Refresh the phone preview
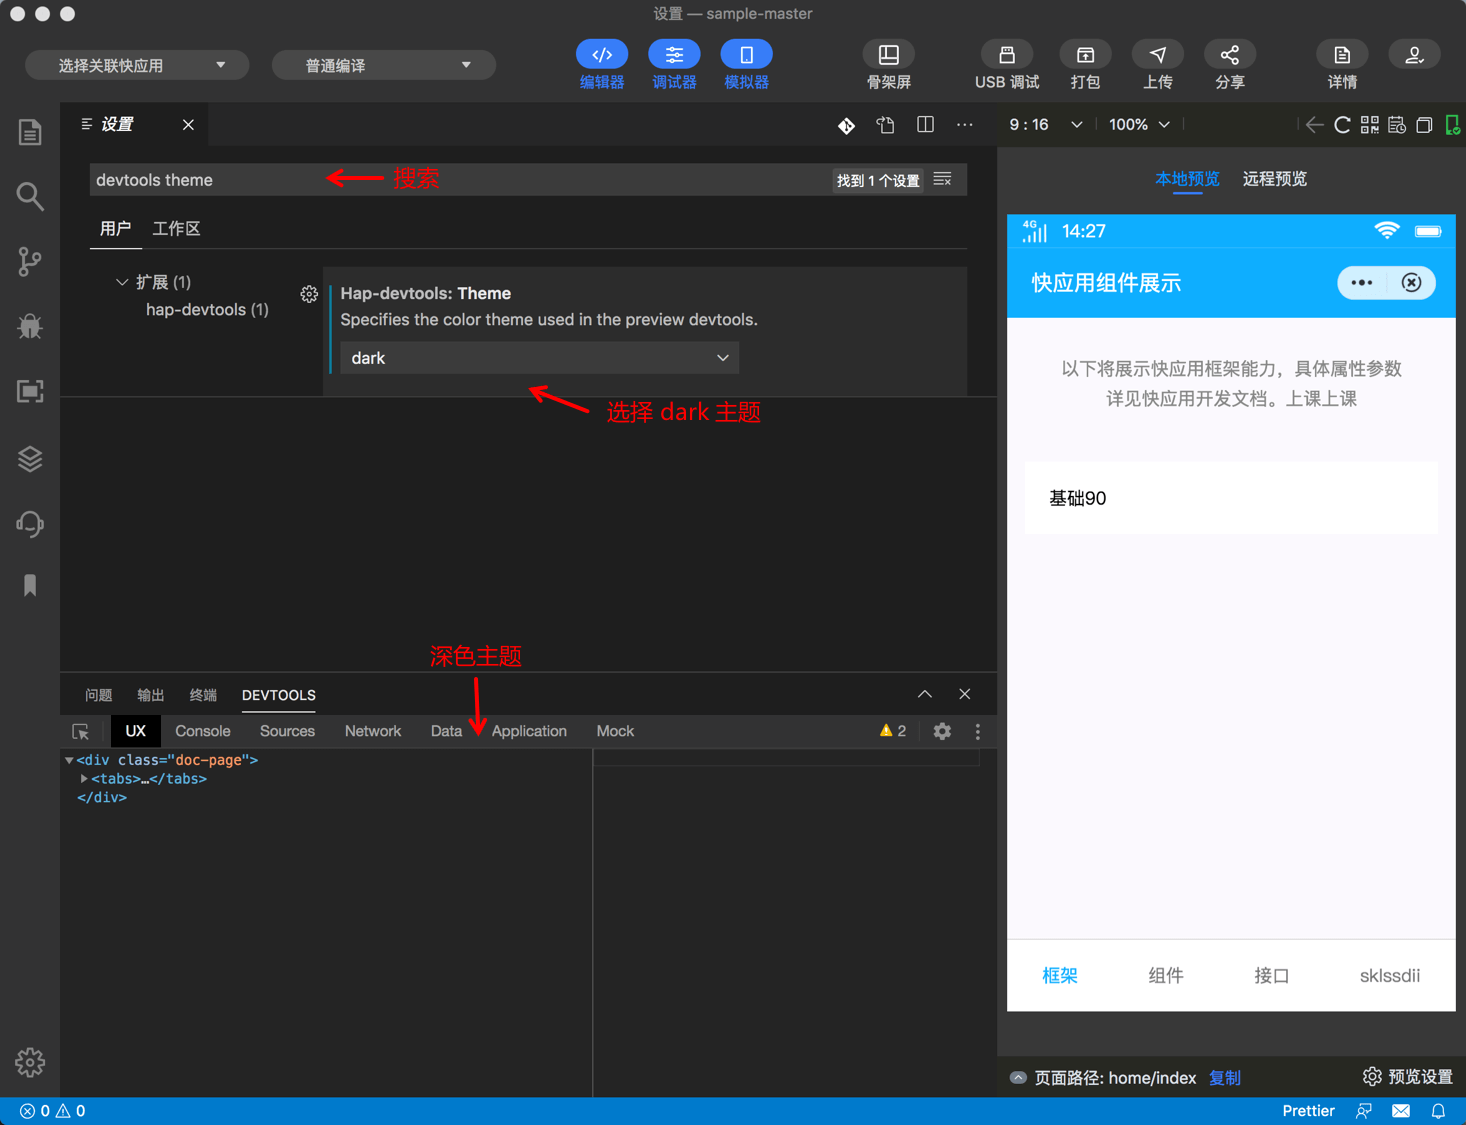 pyautogui.click(x=1342, y=124)
